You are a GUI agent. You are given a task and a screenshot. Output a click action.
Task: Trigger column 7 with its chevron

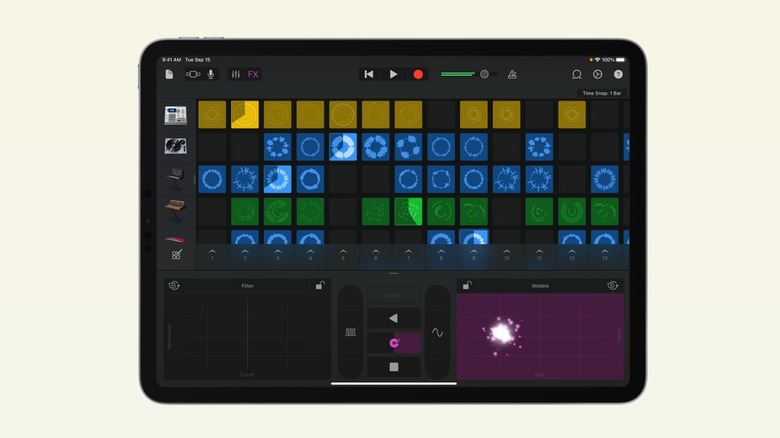[x=408, y=254]
